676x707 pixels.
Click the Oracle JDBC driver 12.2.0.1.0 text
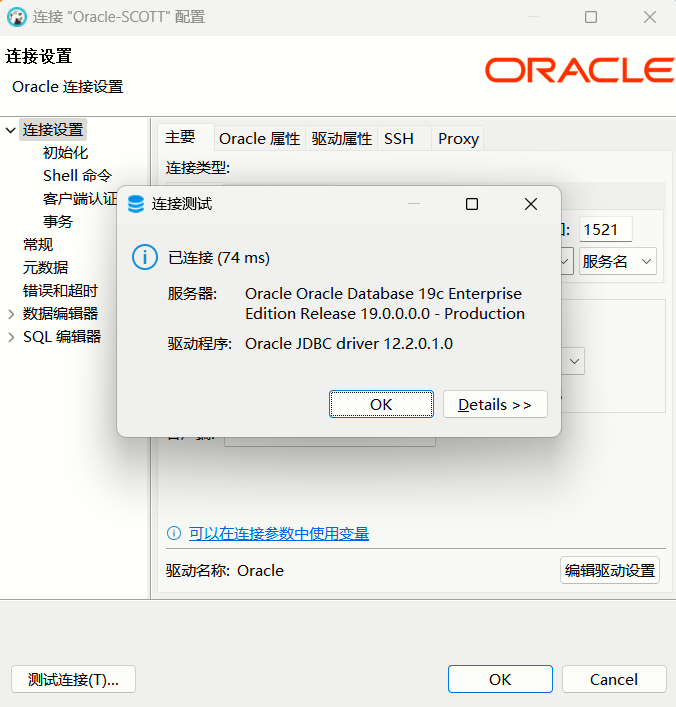pos(349,344)
